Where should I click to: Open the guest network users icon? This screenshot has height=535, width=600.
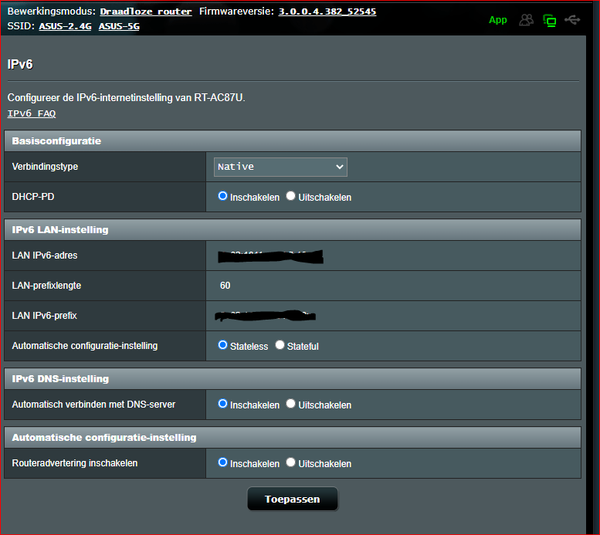coord(527,20)
